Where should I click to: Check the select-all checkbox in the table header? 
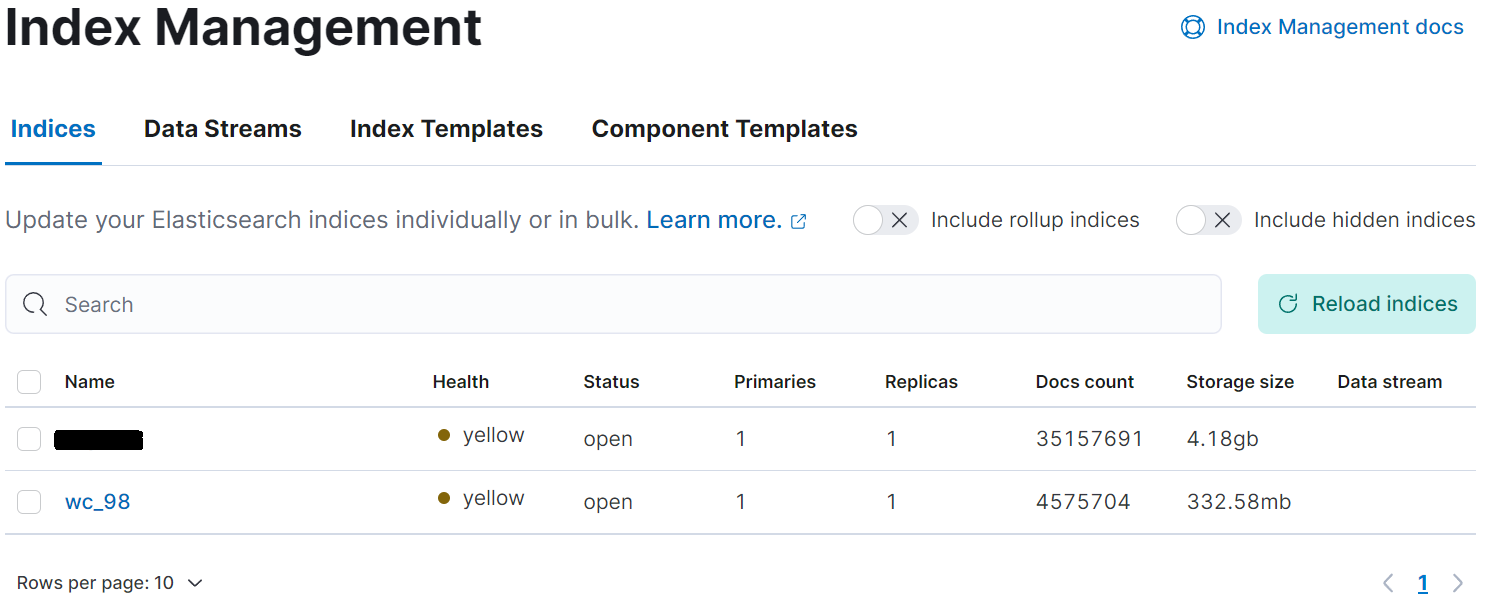pyautogui.click(x=29, y=381)
